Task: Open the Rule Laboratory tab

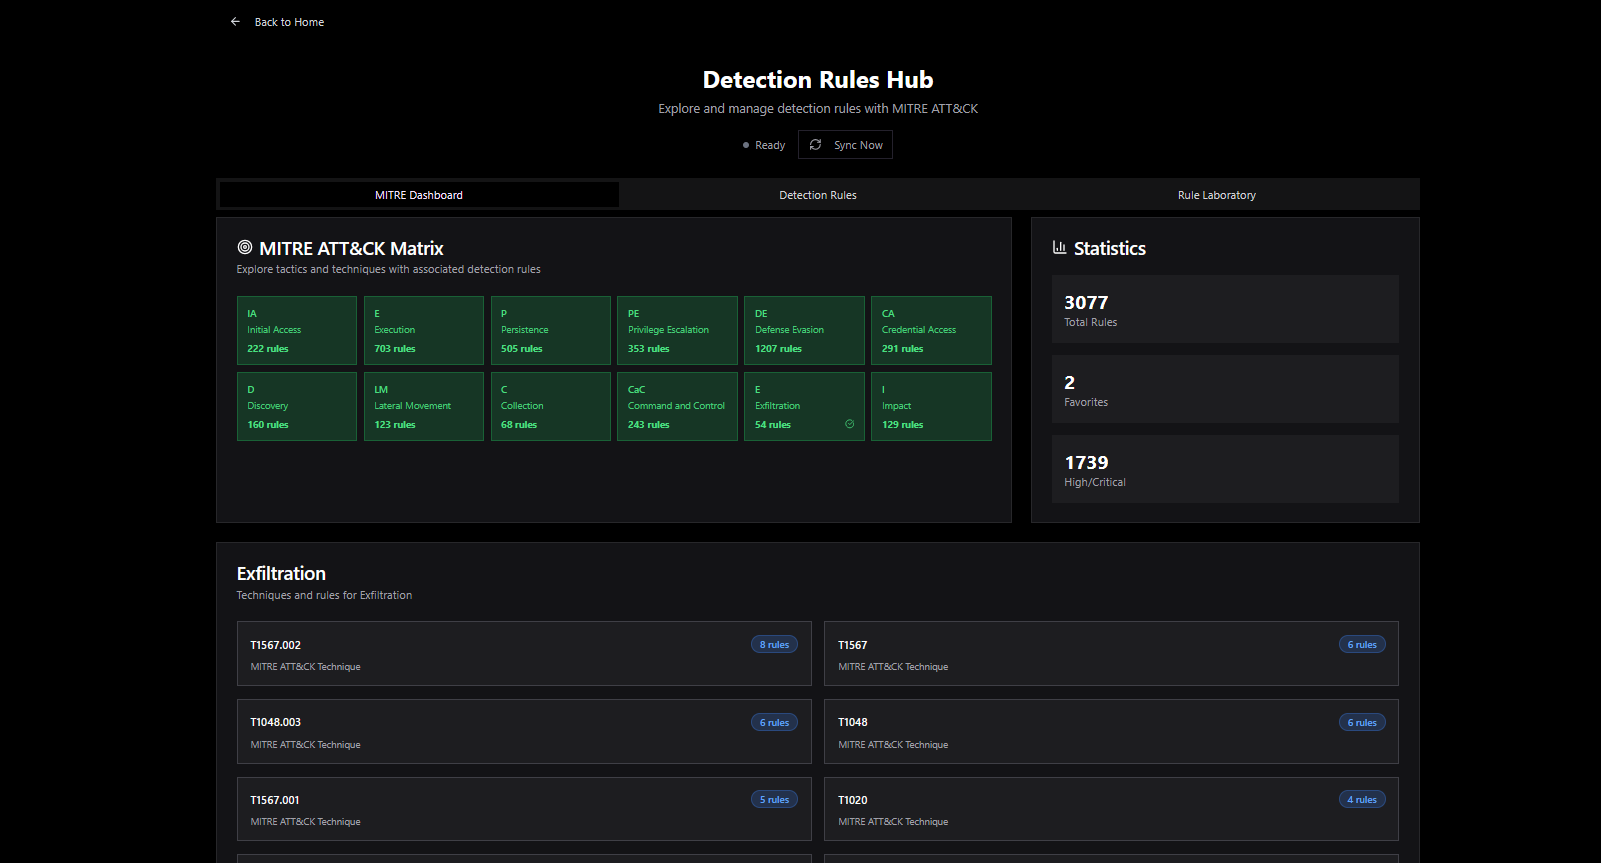Action: (x=1216, y=195)
